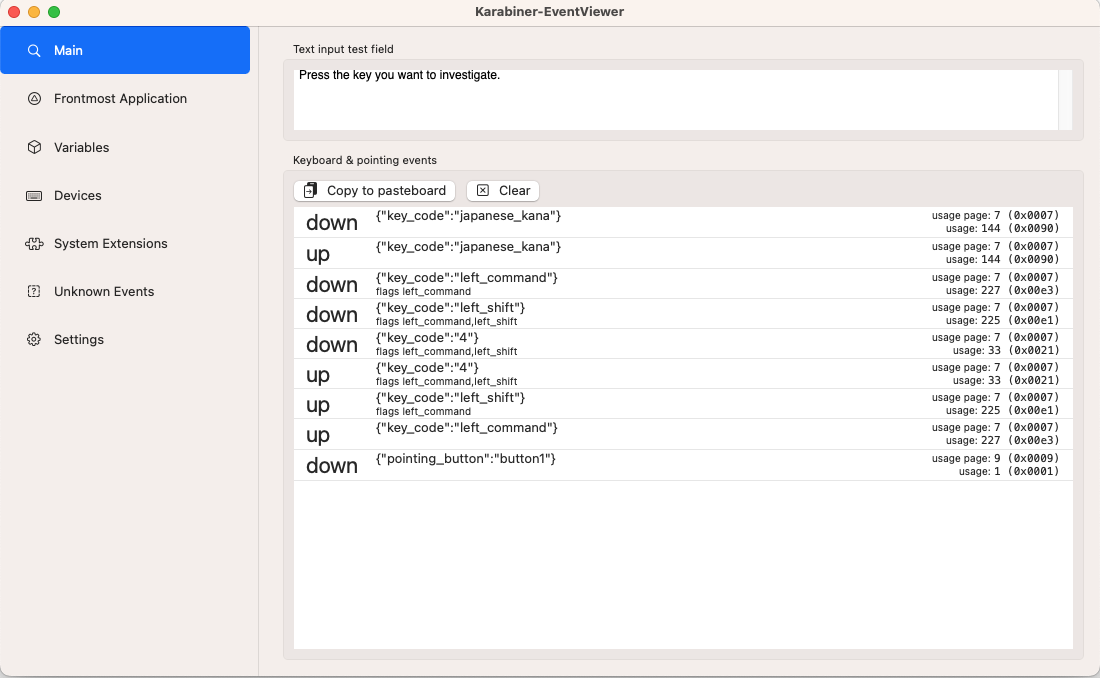1100x678 pixels.
Task: Maximize the window with green button
Action: tap(54, 12)
